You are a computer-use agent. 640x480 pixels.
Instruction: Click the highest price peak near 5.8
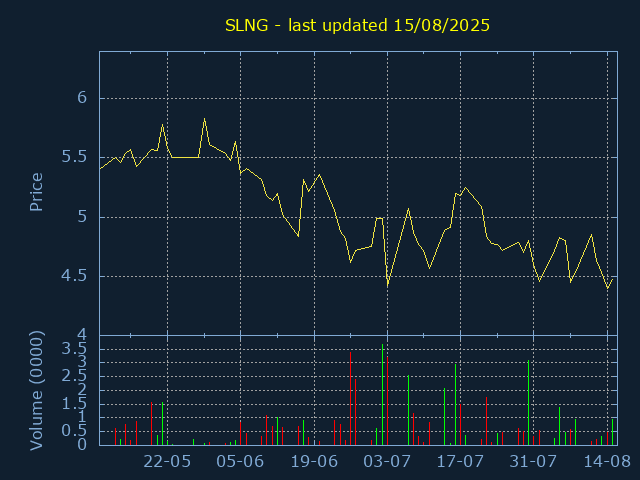[204, 119]
